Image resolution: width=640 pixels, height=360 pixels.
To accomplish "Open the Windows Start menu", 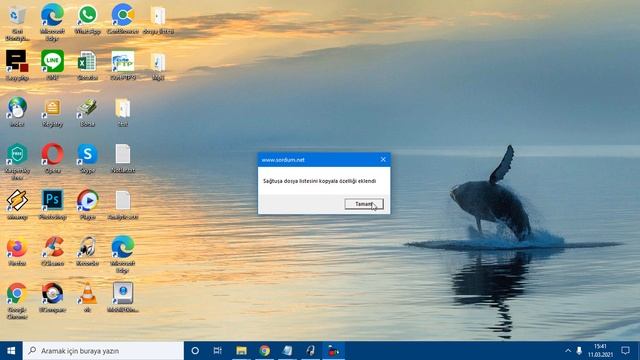I will (11, 351).
